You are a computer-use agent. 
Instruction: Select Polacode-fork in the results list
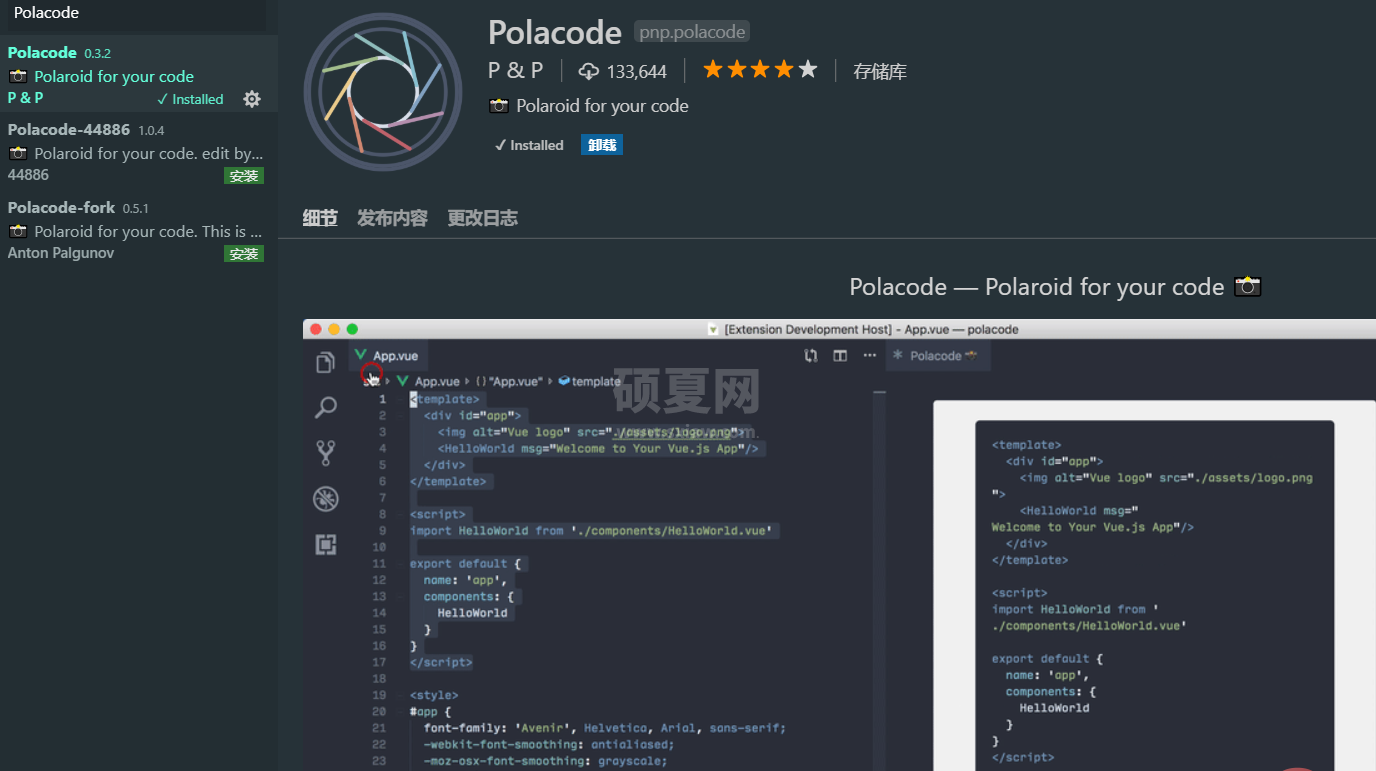[x=139, y=231]
